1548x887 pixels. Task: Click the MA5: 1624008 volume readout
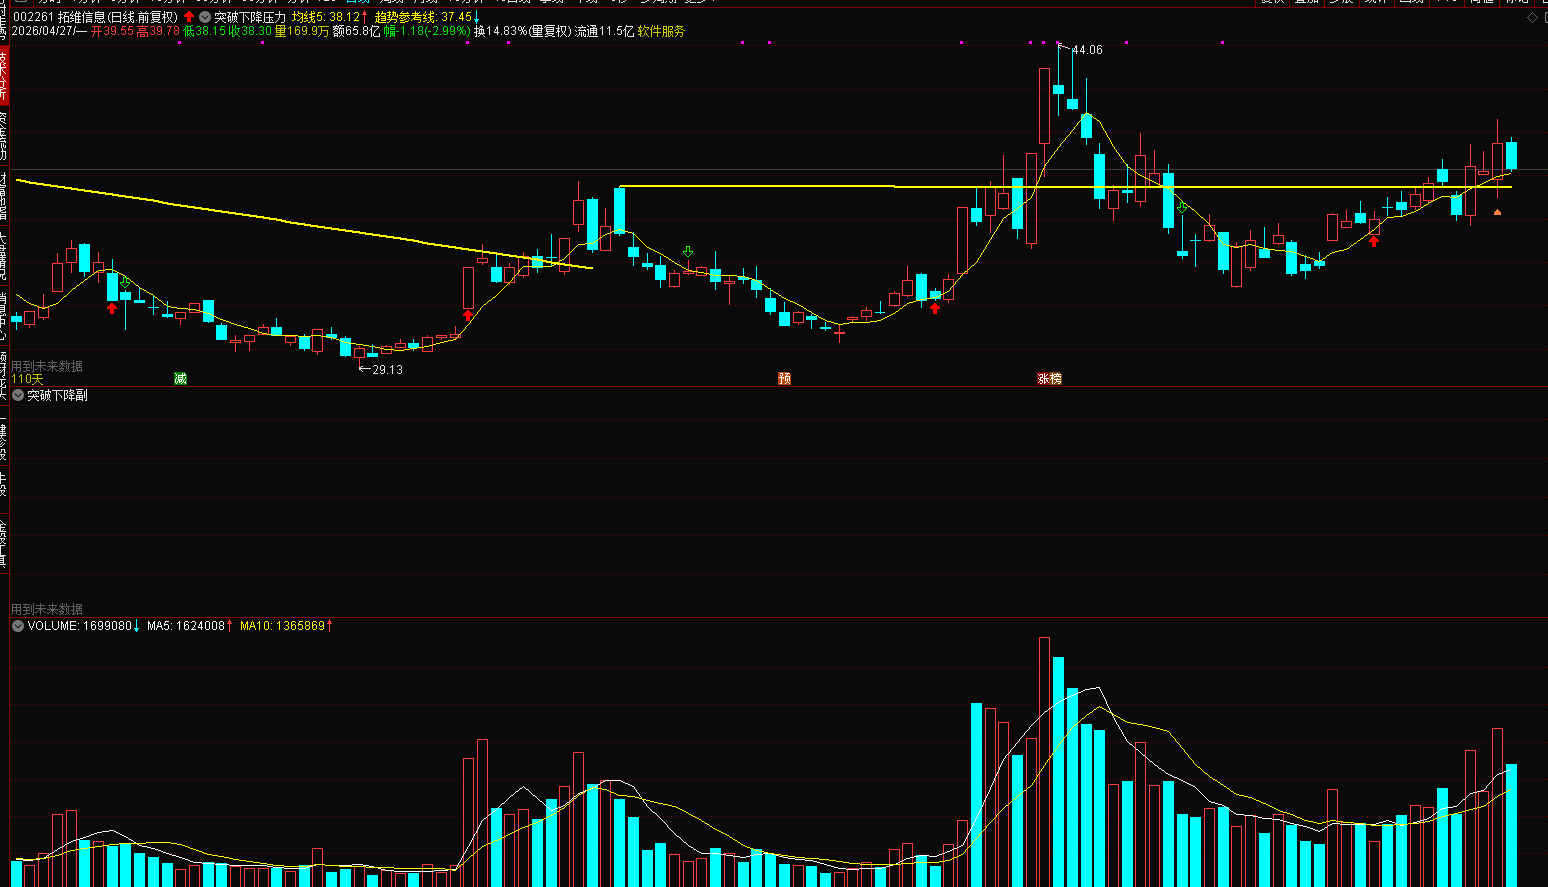point(186,625)
